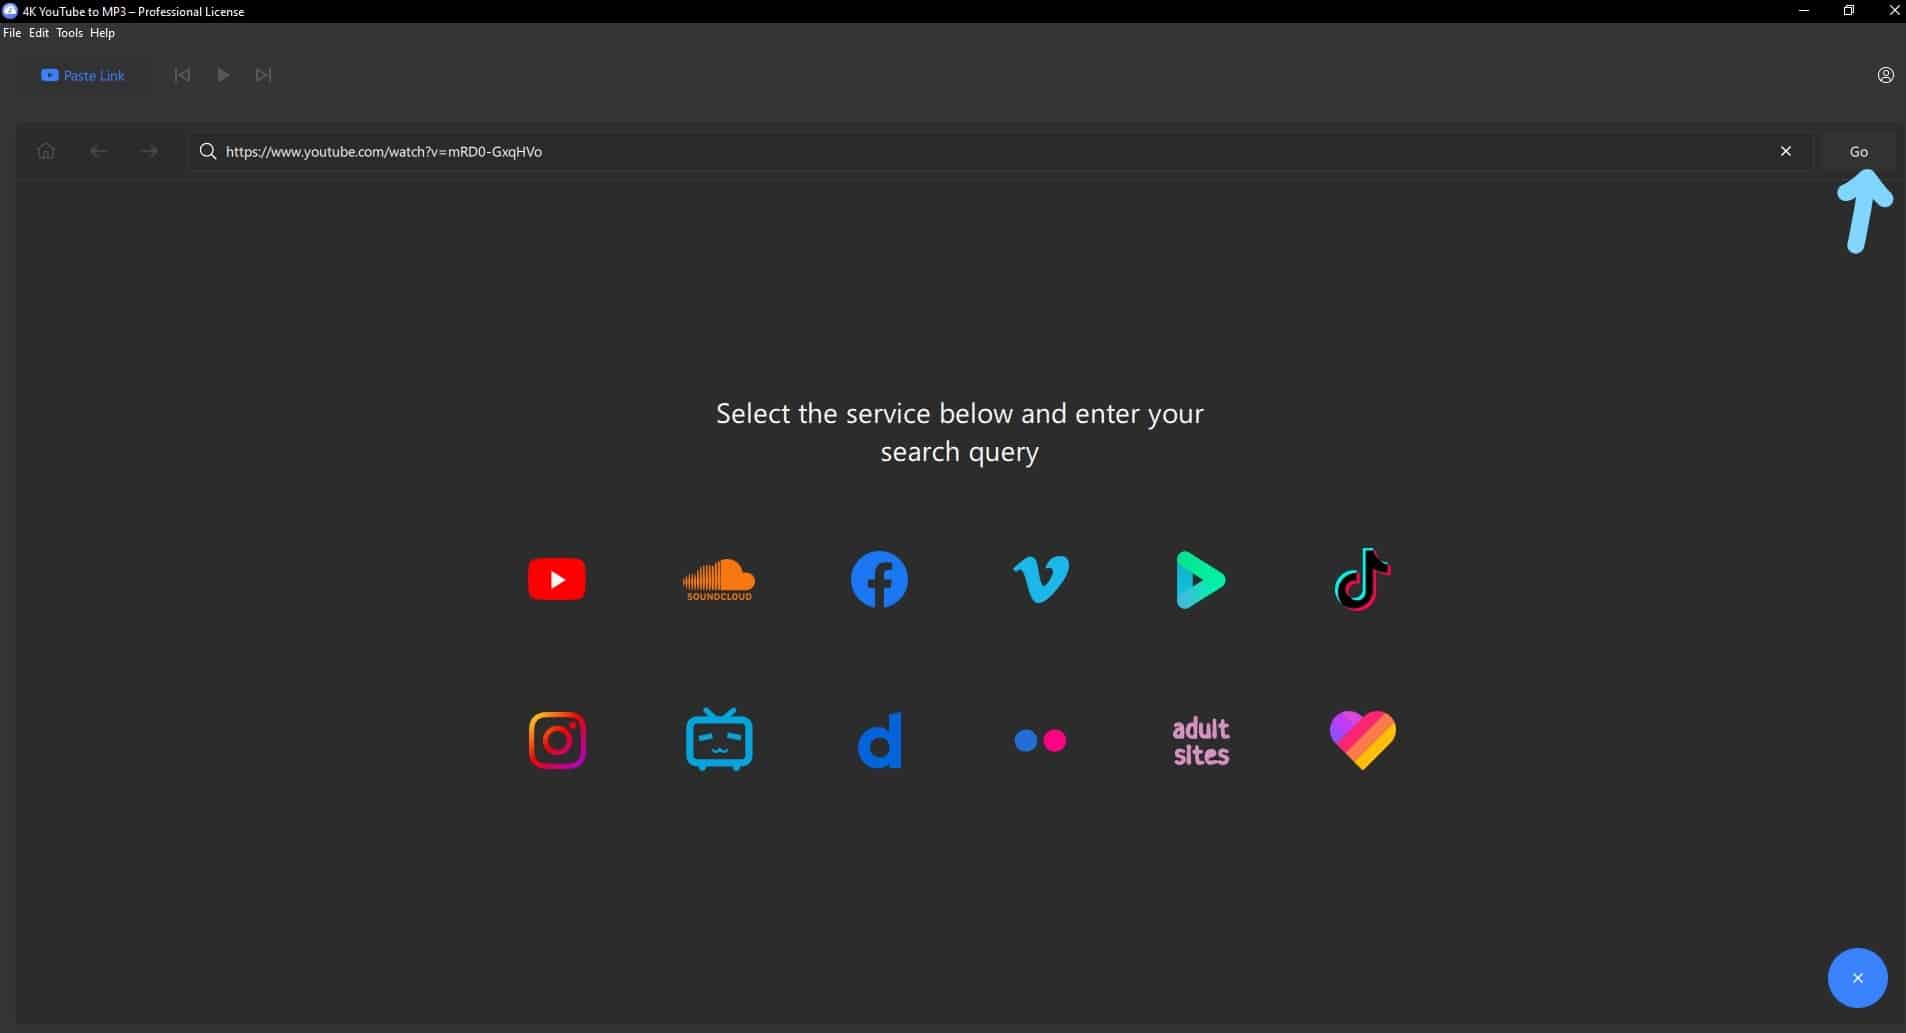Select the Vimeo service
The image size is (1906, 1033).
pyautogui.click(x=1041, y=580)
